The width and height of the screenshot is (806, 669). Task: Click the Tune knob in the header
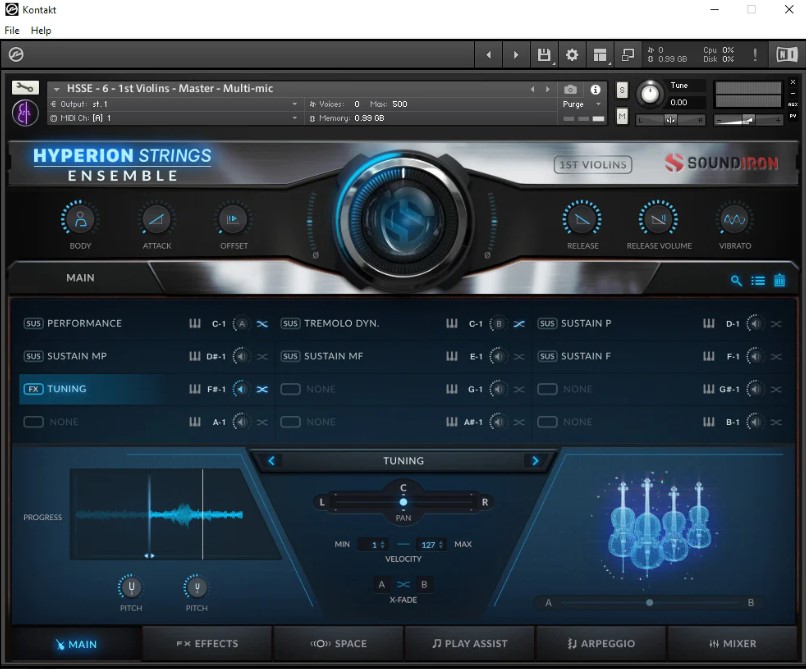click(650, 94)
